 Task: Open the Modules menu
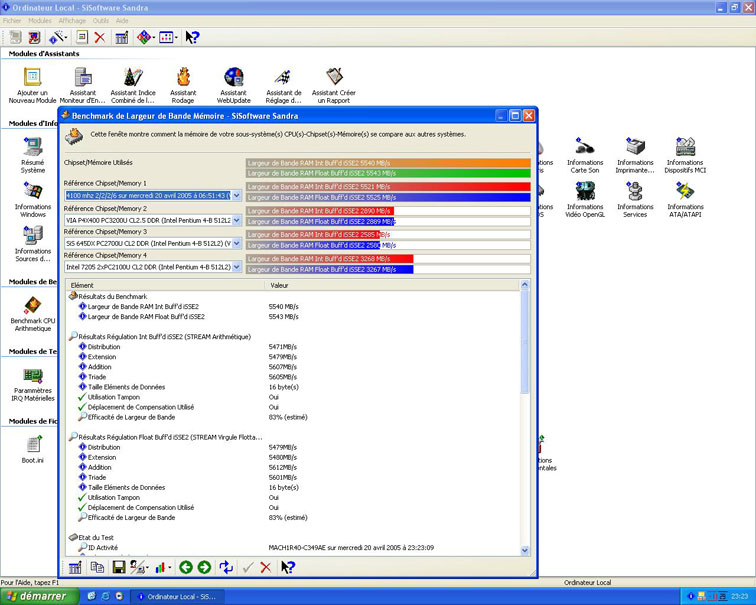coord(40,21)
